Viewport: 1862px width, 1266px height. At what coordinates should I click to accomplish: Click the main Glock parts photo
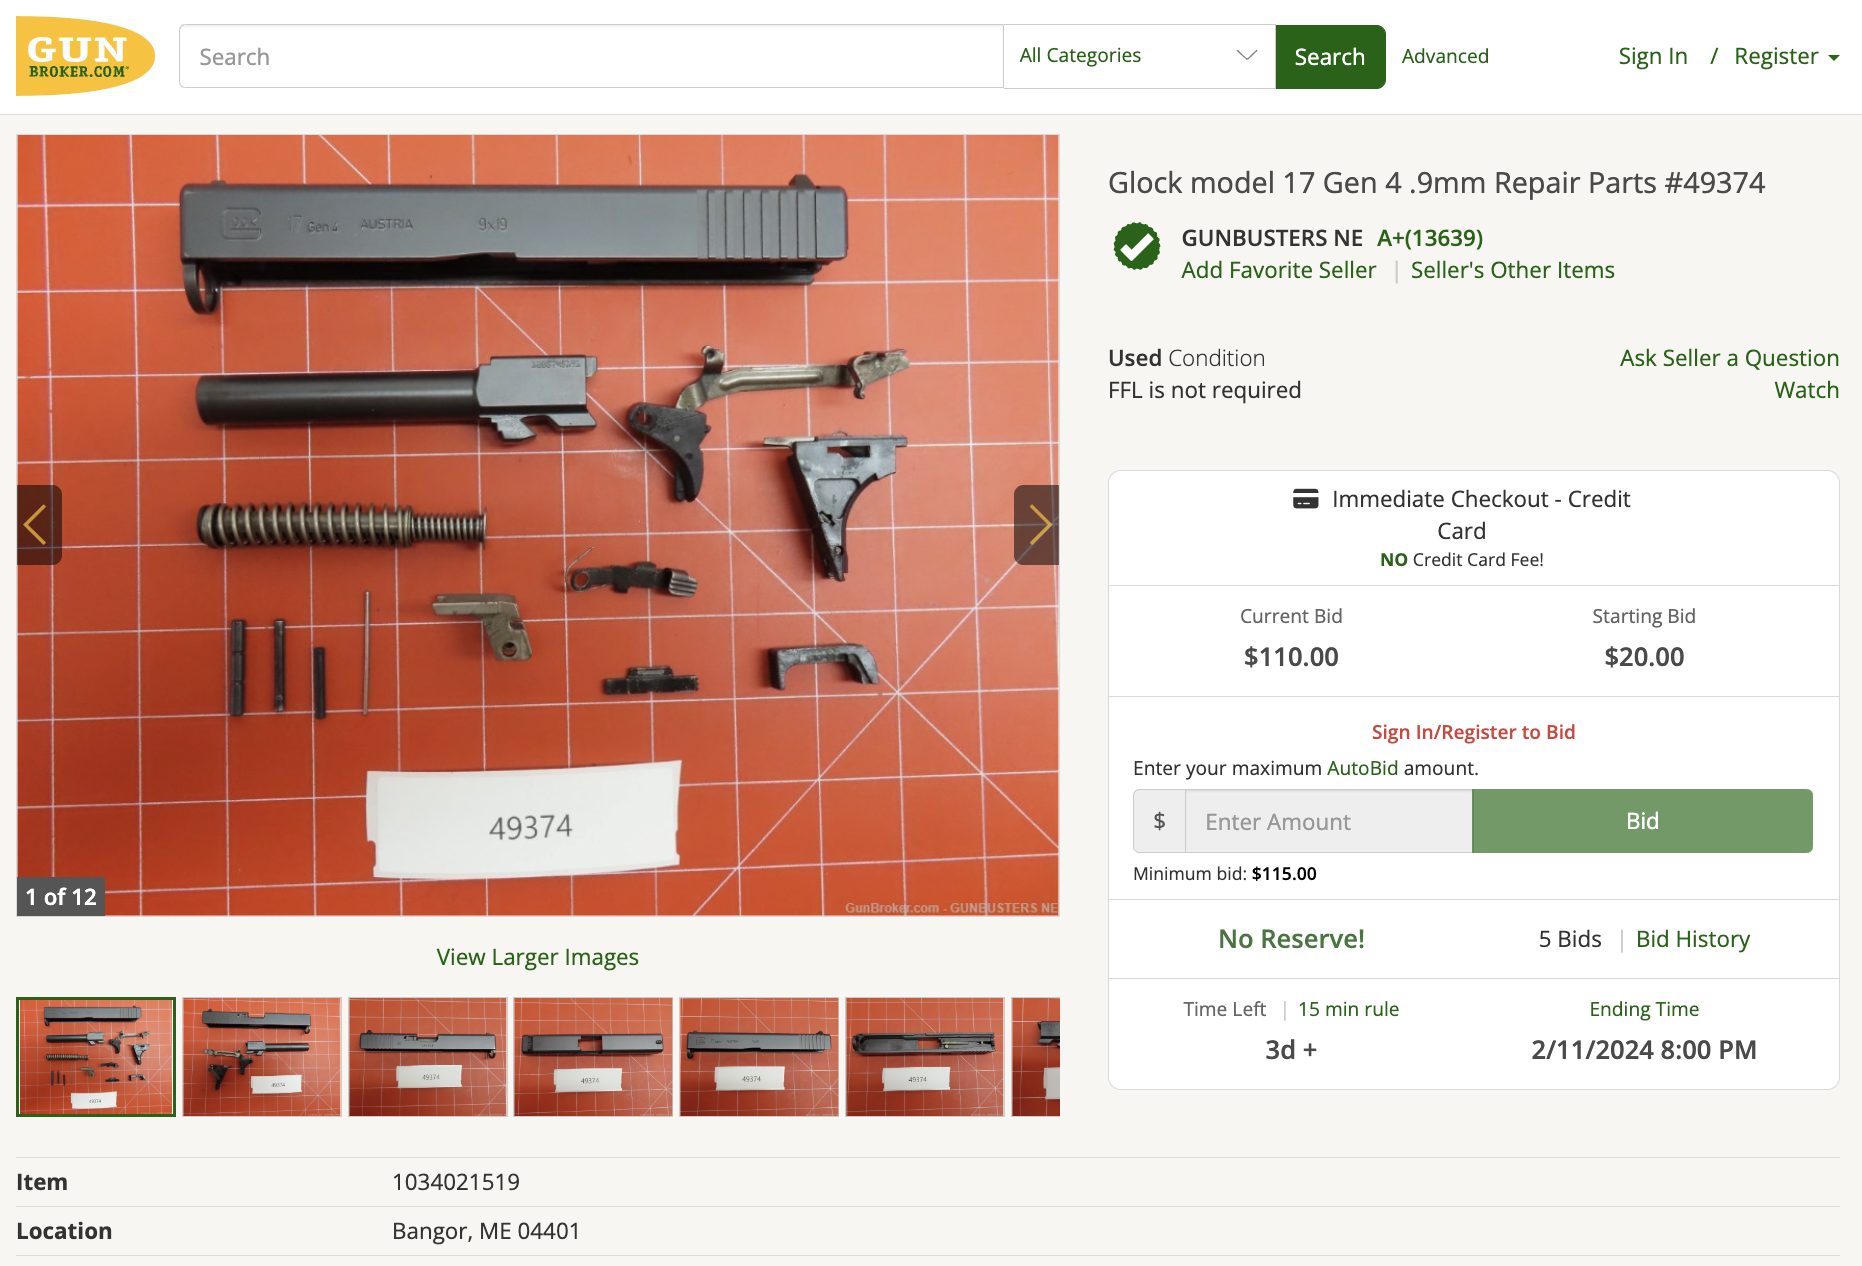tap(538, 525)
